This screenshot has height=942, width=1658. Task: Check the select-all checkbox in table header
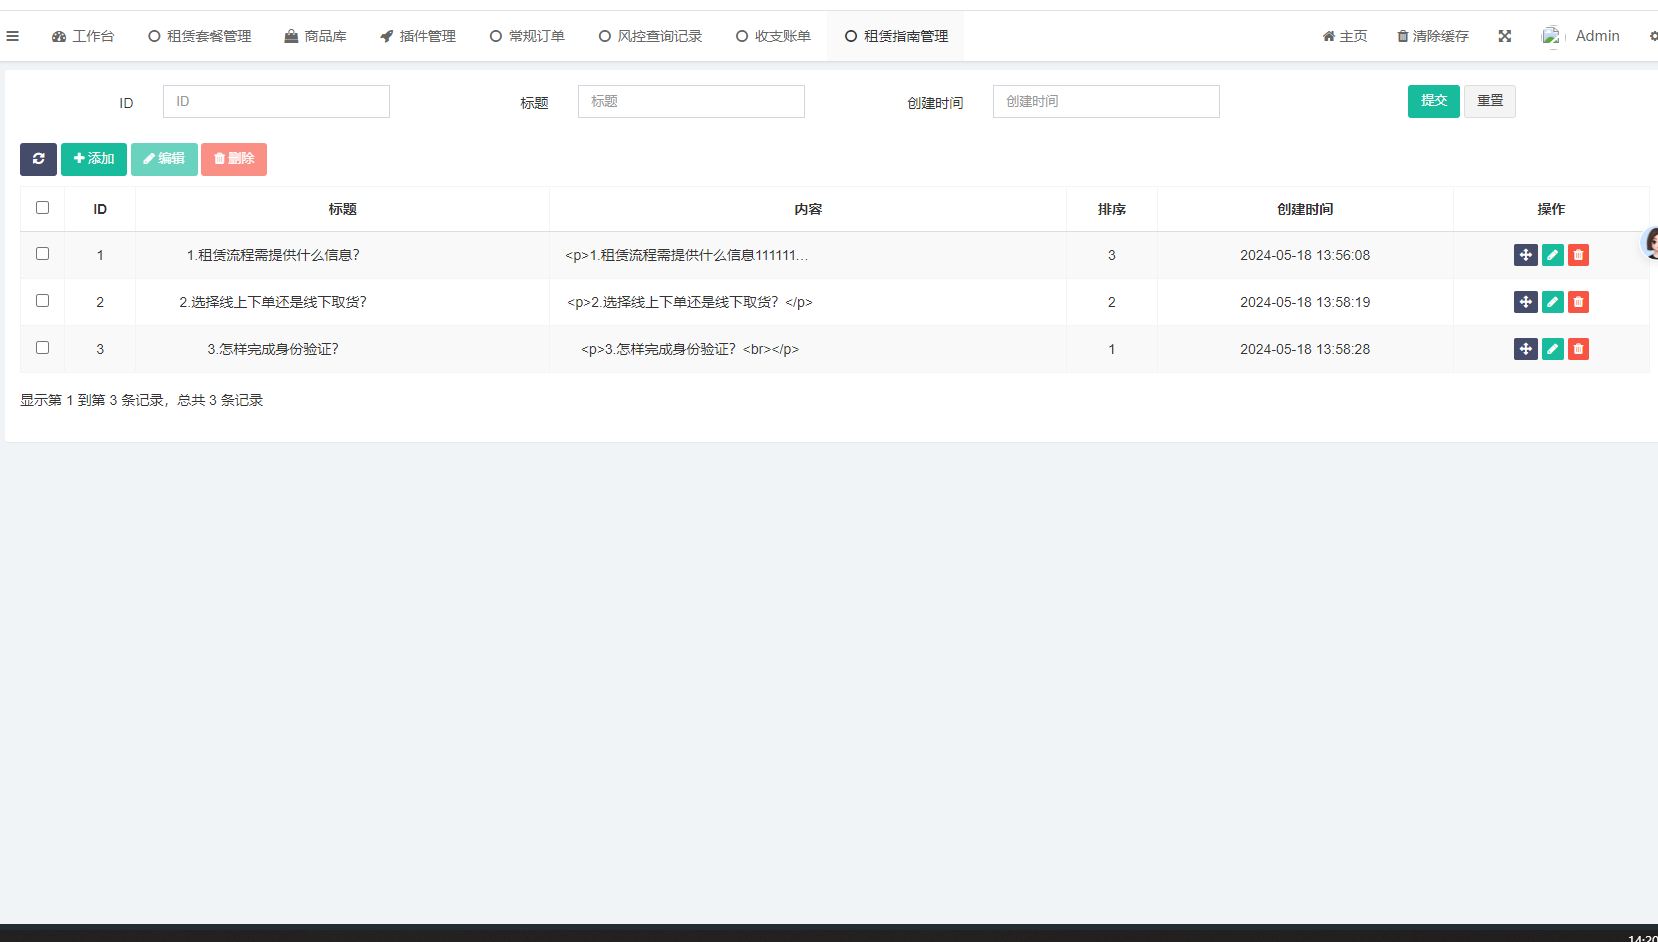tap(42, 208)
